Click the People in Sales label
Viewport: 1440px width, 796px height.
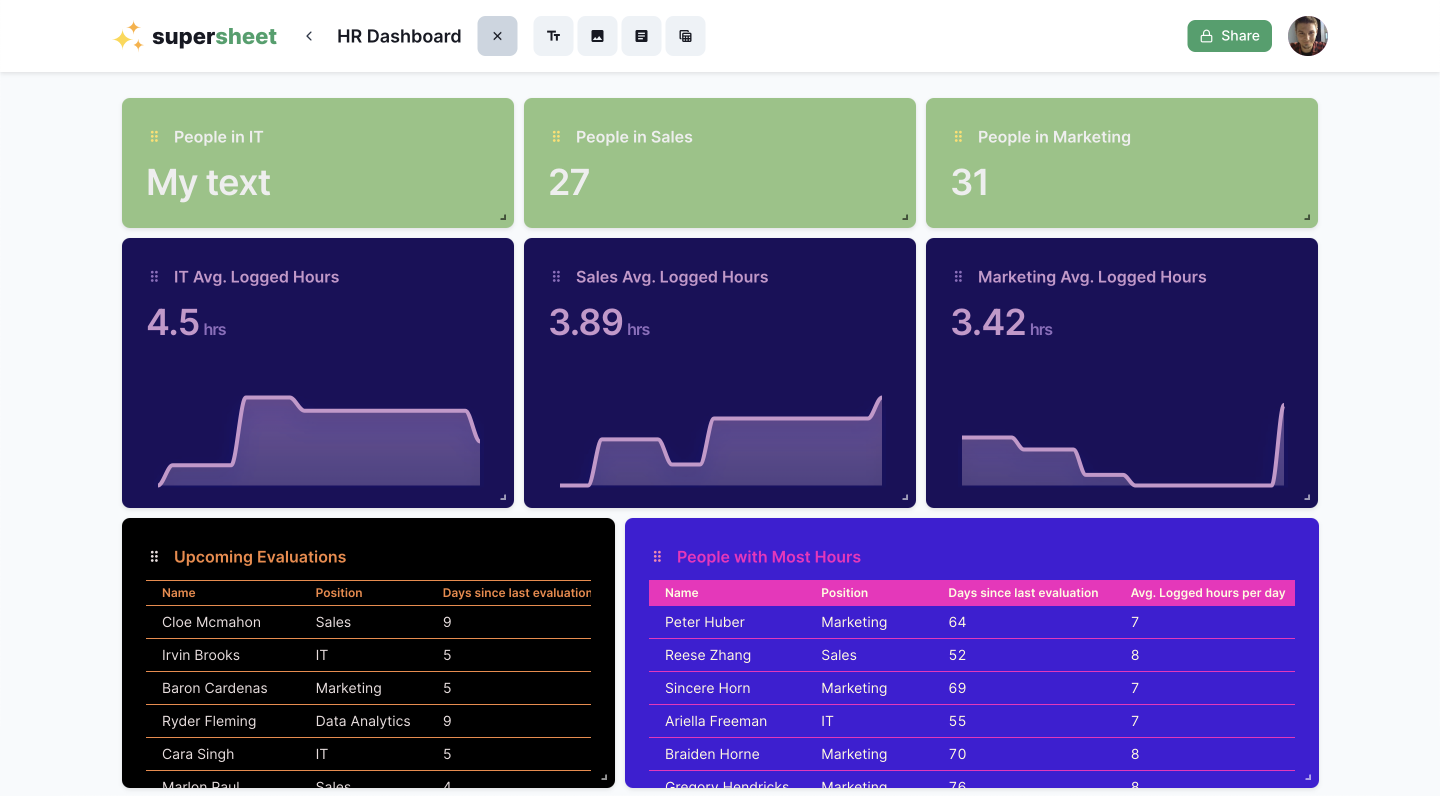(x=634, y=137)
